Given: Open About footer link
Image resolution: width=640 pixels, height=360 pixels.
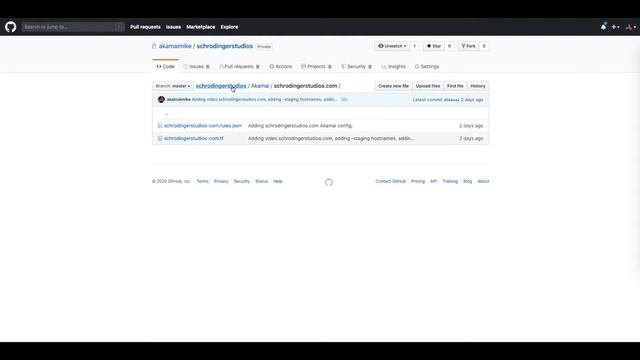Looking at the screenshot, I should (483, 181).
